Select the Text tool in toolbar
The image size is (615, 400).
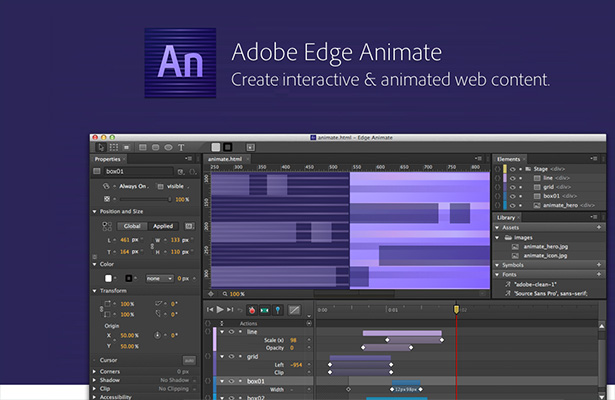181,146
